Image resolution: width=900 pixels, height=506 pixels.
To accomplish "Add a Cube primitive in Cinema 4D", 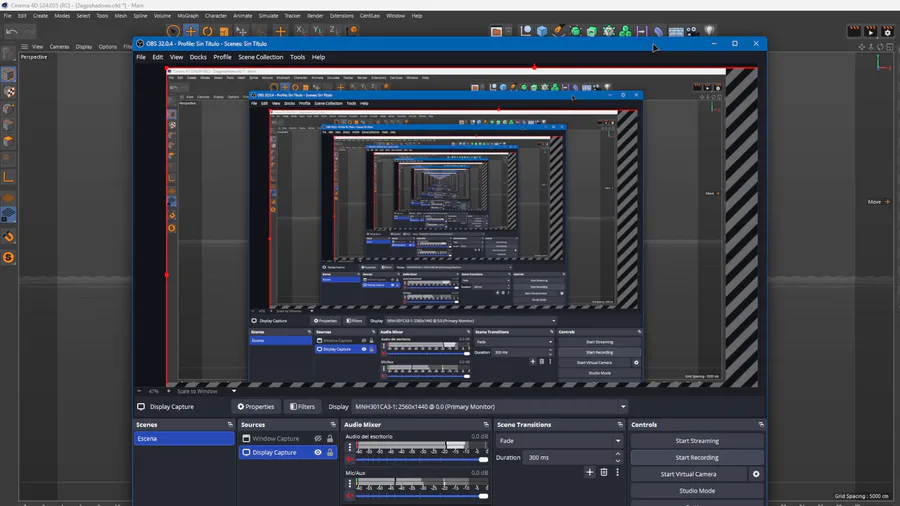I will pyautogui.click(x=542, y=31).
